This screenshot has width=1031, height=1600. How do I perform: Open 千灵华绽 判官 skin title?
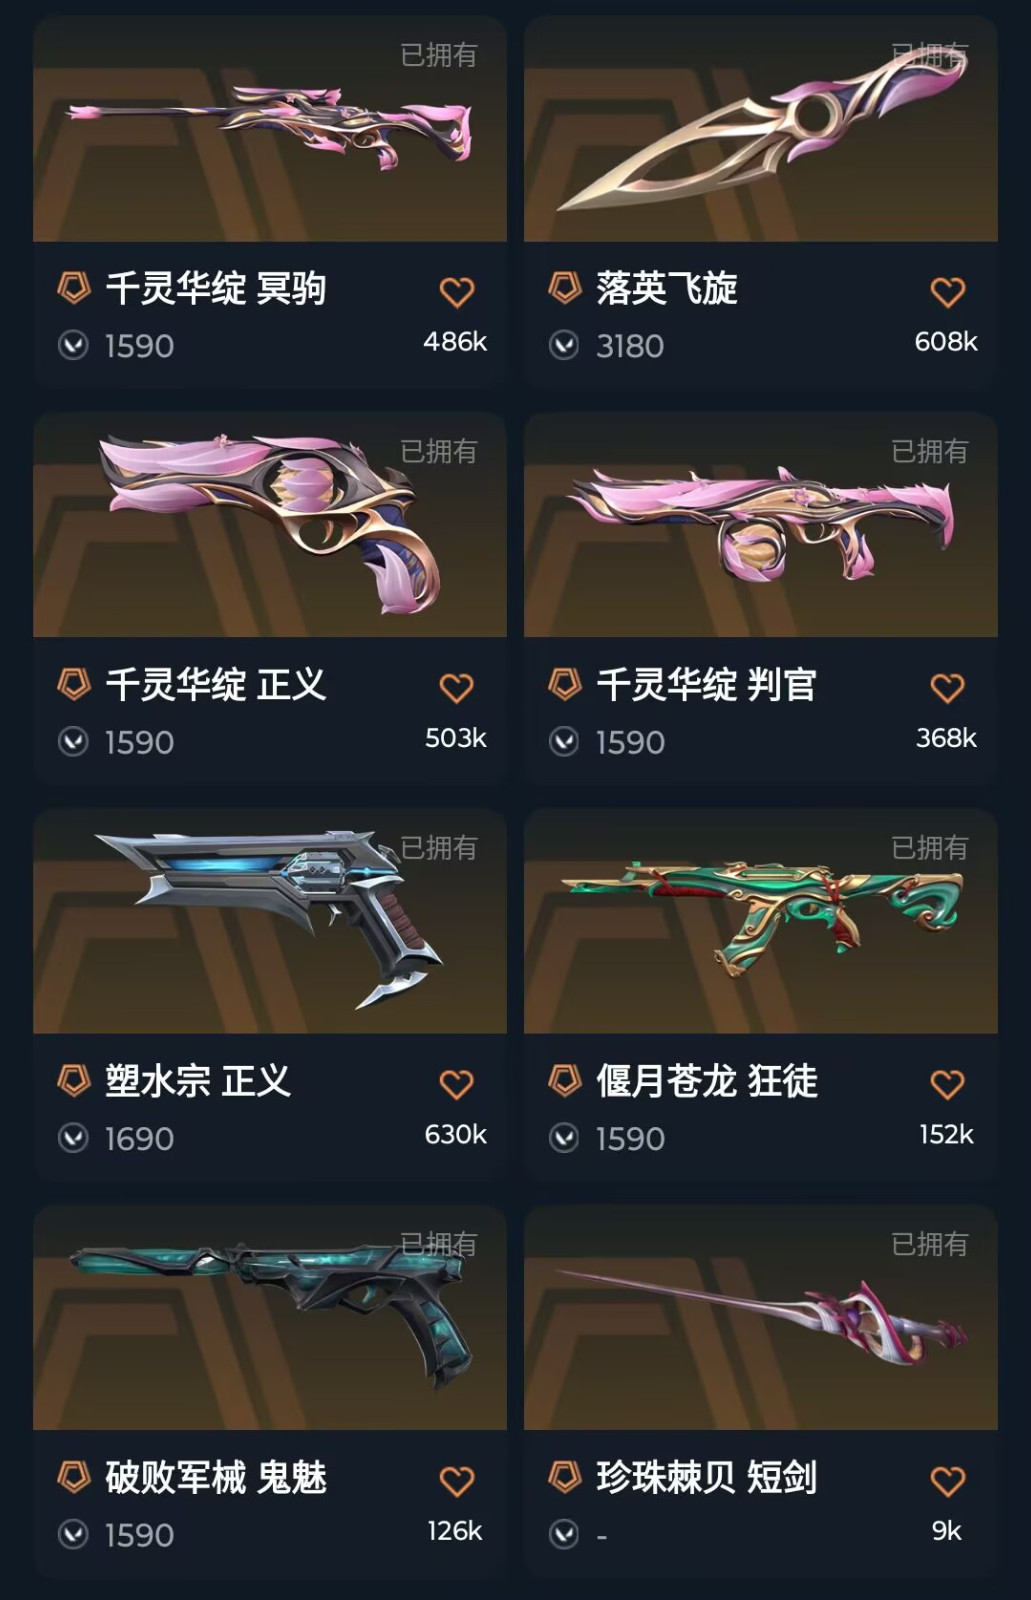click(x=707, y=685)
